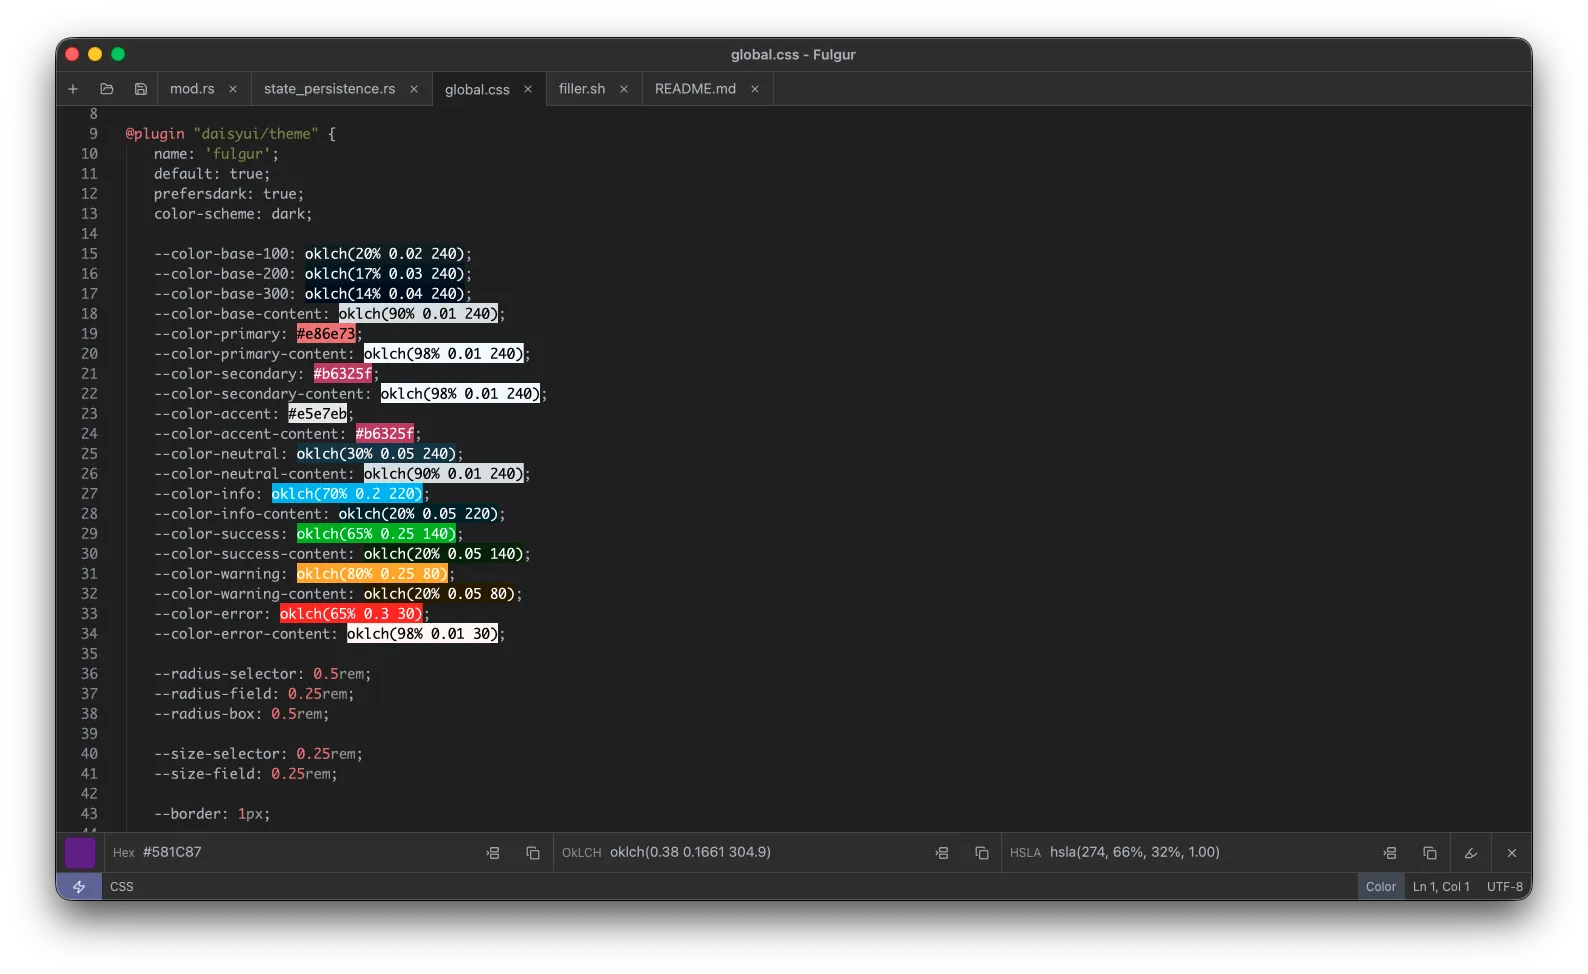Copy the OkLCH color value
This screenshot has height=974, width=1588.
coord(982,853)
